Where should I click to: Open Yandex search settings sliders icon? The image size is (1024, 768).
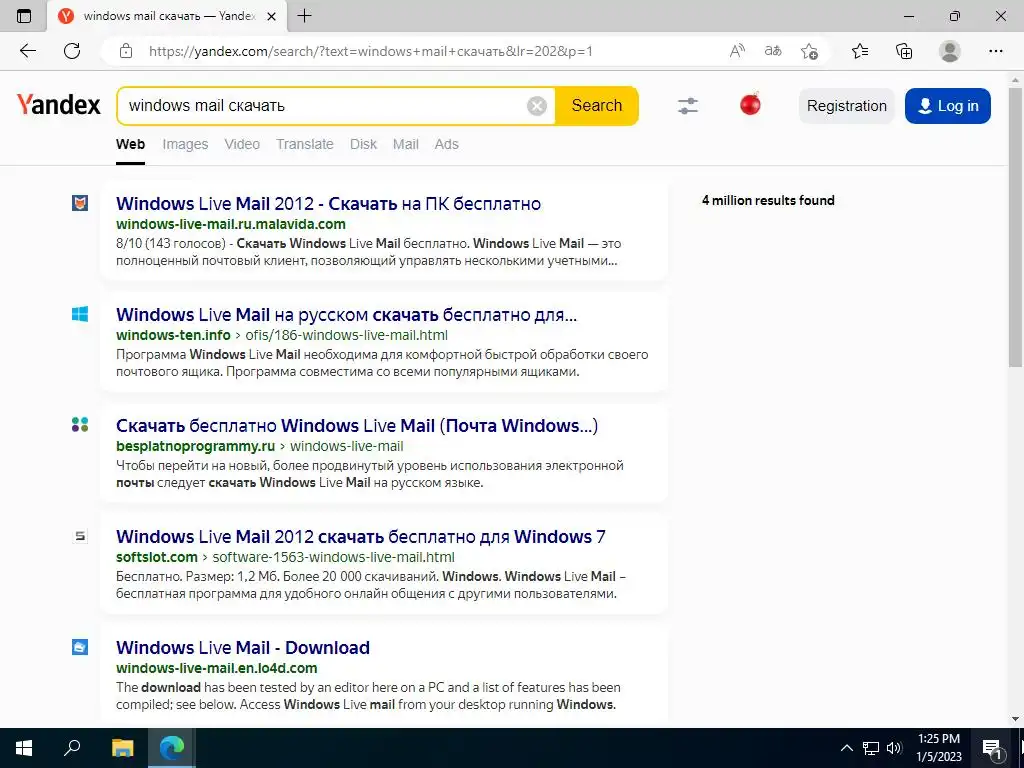(x=688, y=106)
